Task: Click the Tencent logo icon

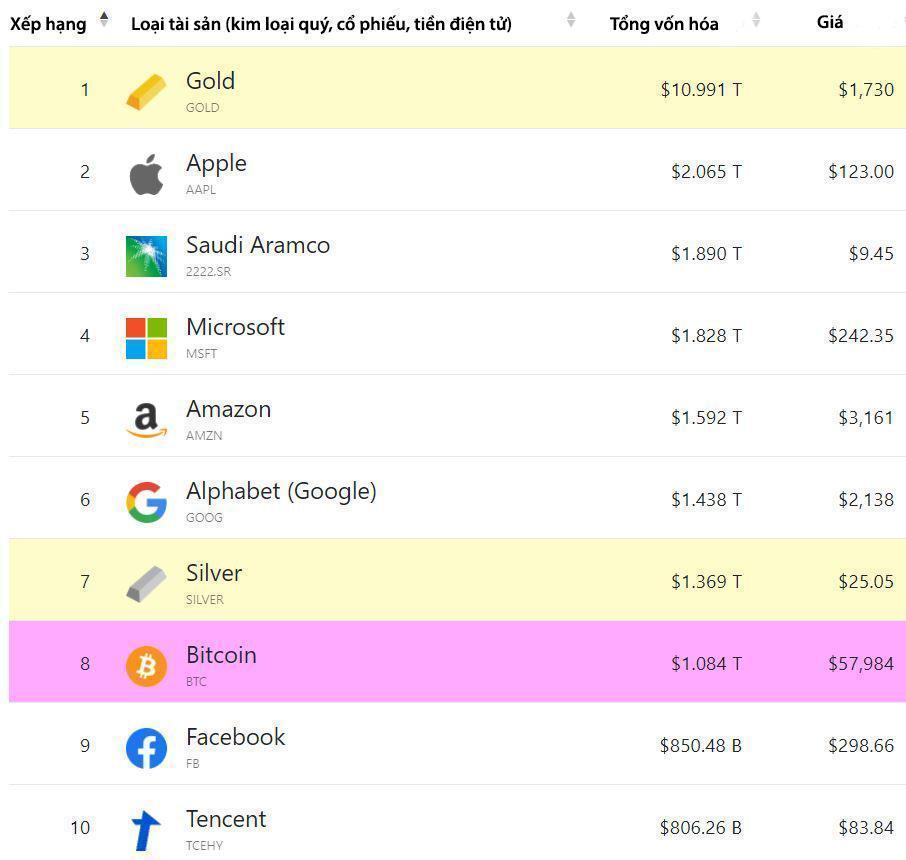Action: point(146,830)
